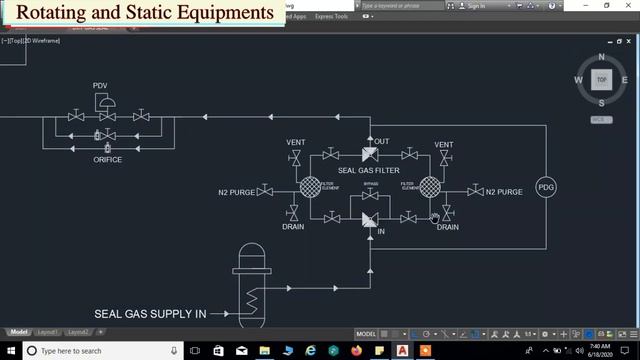
Task: Switch to Layout2 tab
Action: click(78, 332)
